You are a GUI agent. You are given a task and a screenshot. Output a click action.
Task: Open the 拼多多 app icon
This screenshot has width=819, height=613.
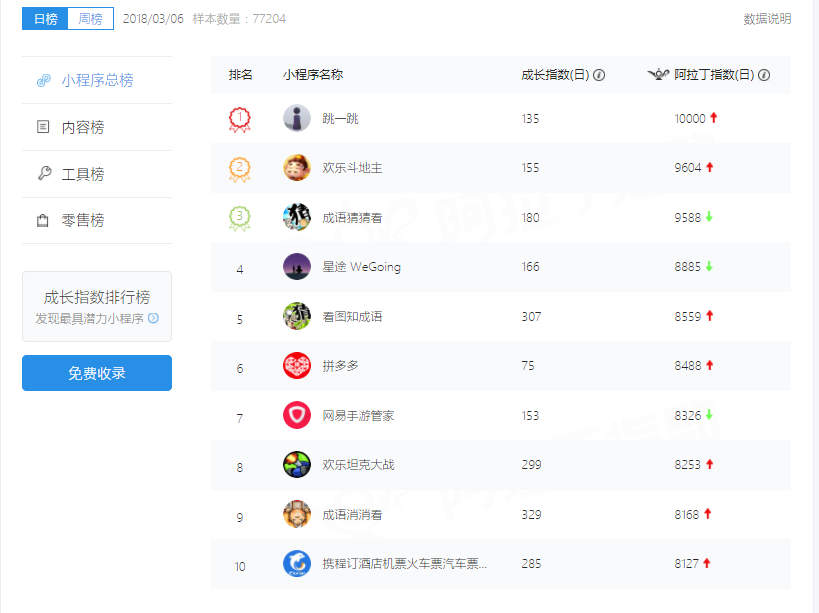[x=297, y=366]
